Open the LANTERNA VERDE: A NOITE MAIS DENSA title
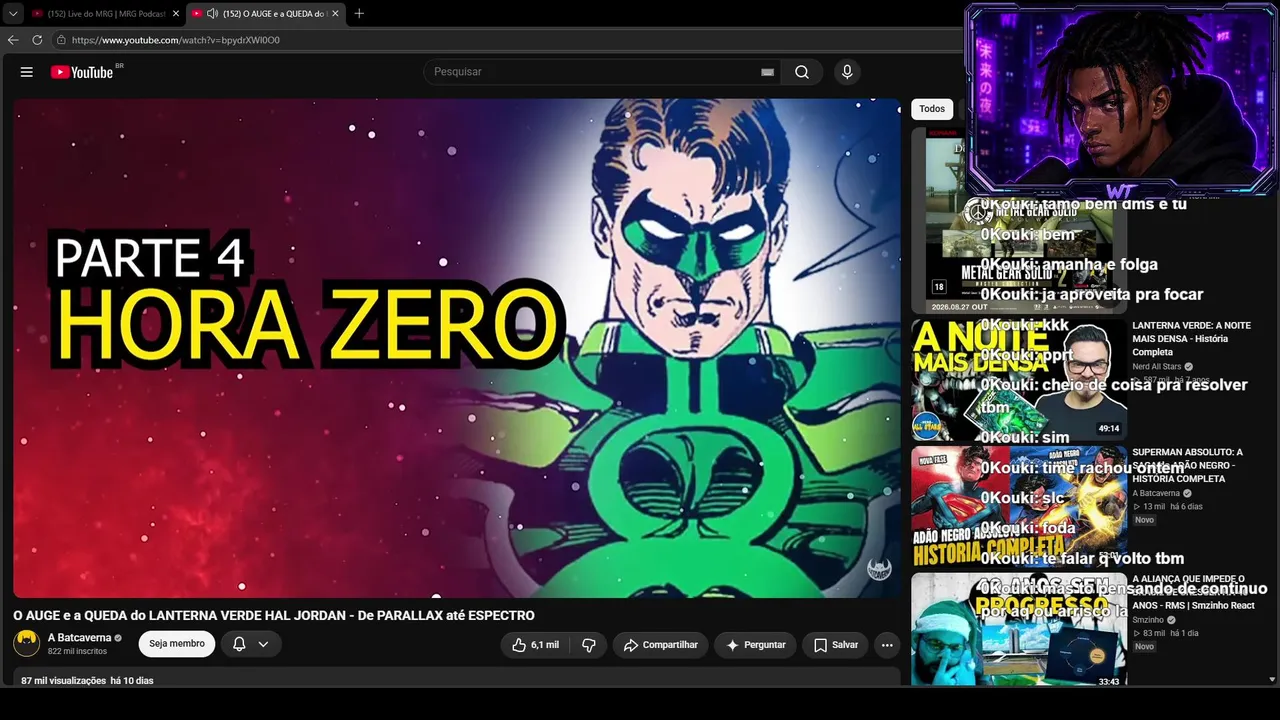 click(1191, 338)
